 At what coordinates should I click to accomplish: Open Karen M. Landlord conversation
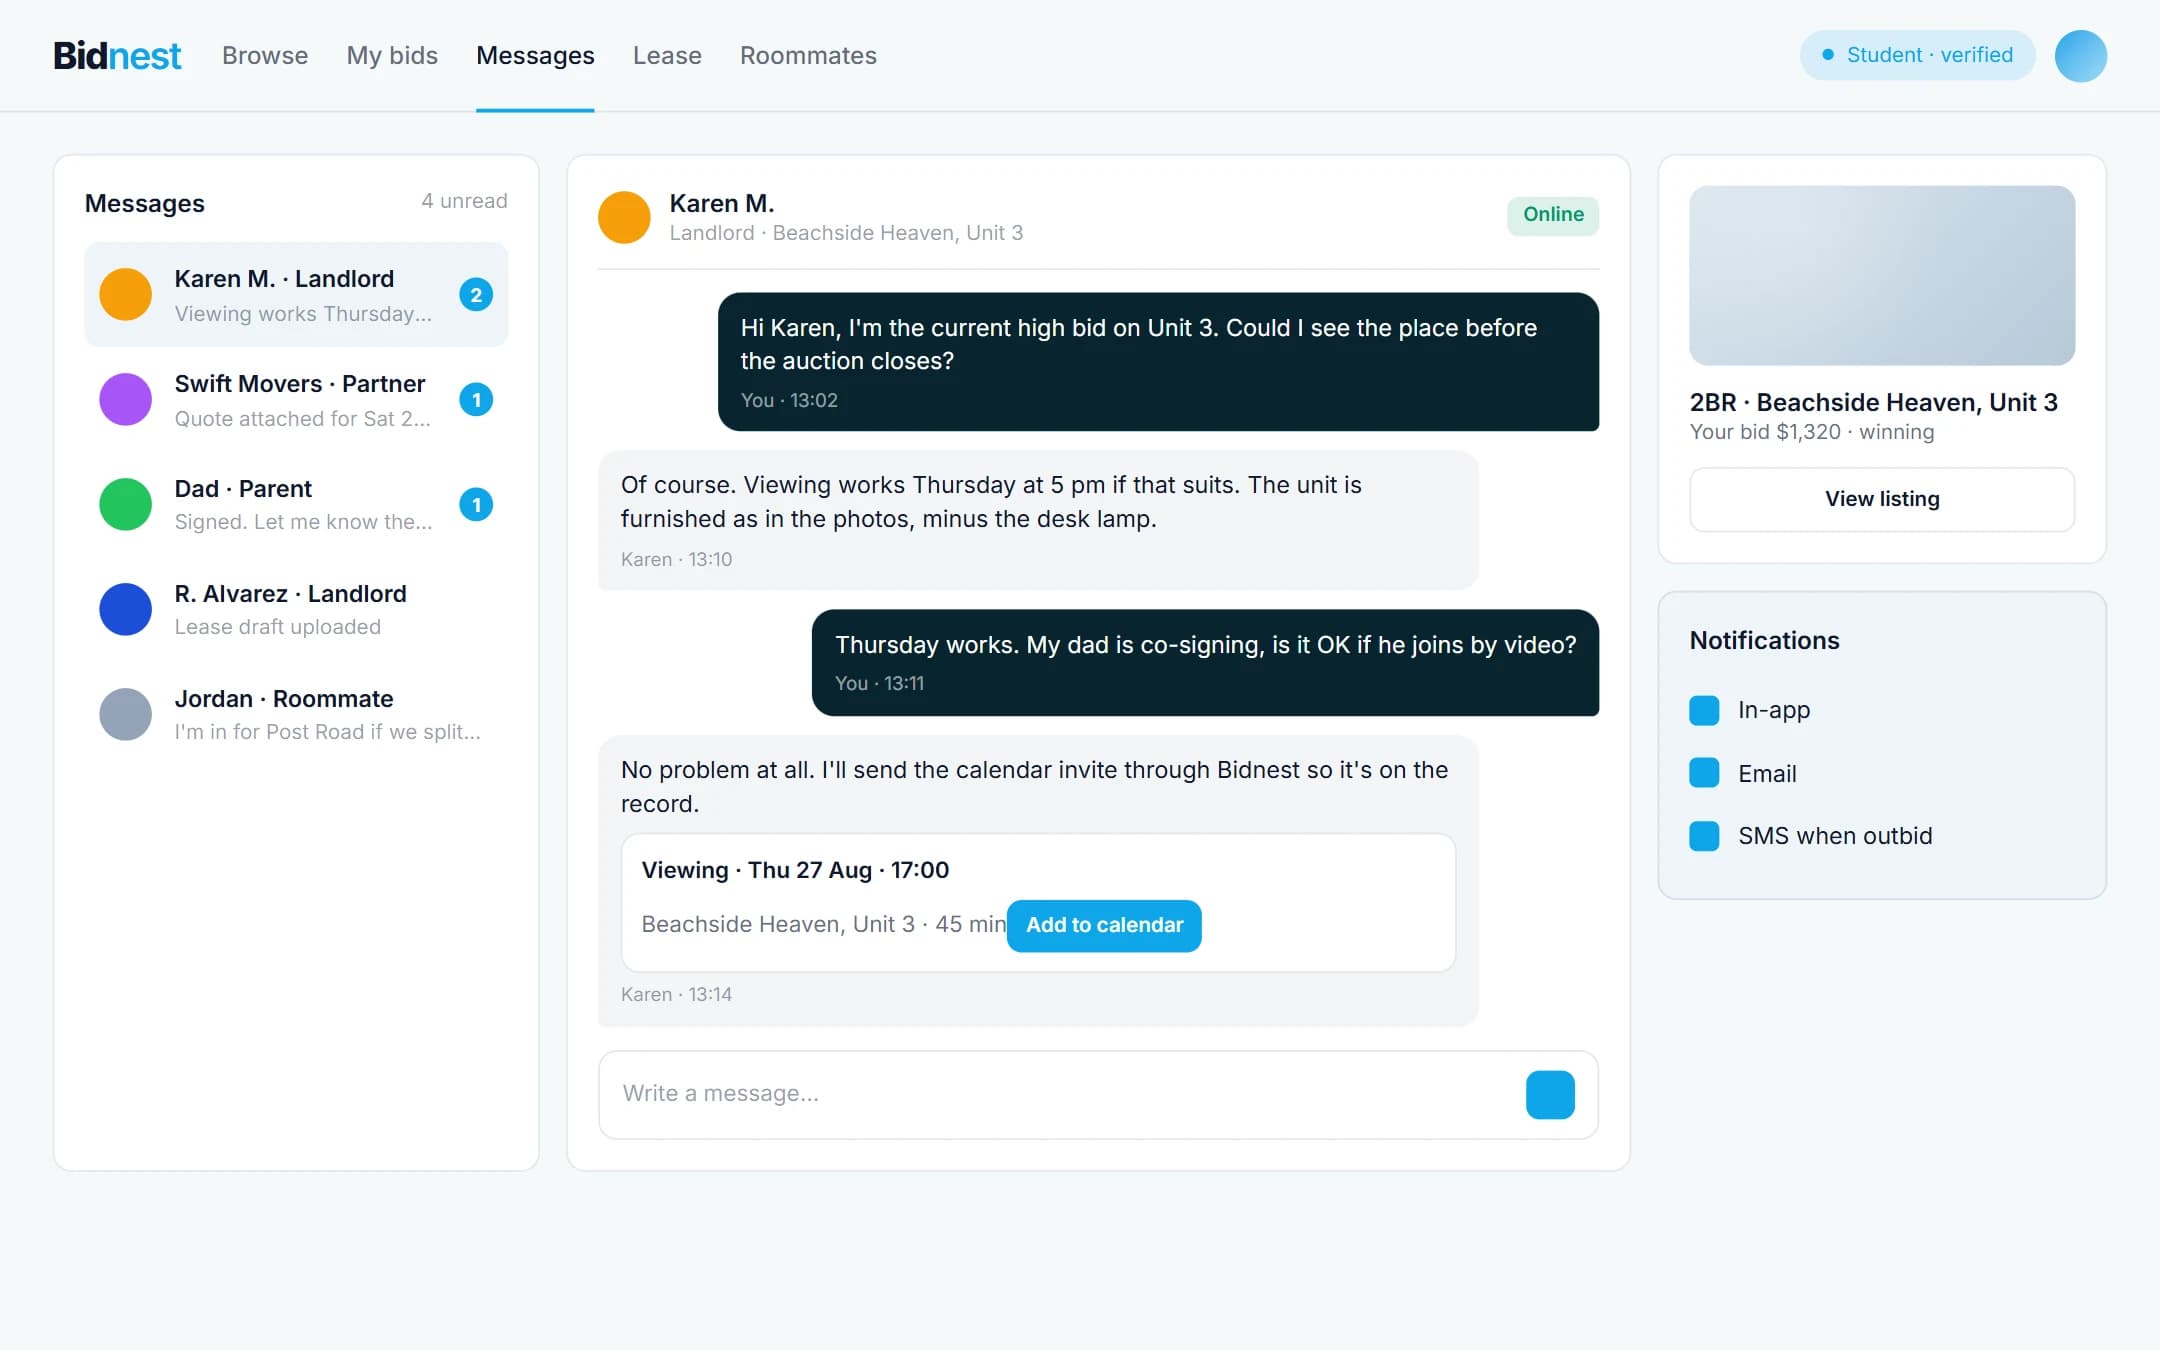tap(296, 294)
